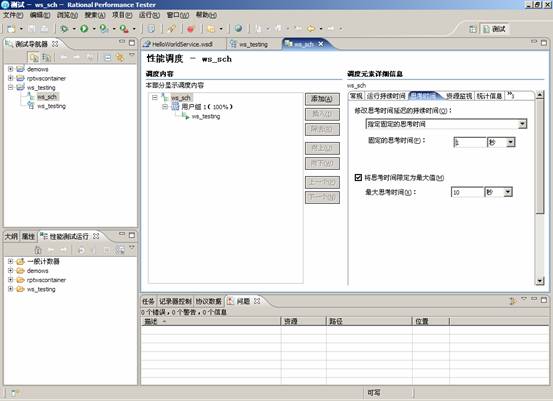This screenshot has width=553, height=401.
Task: Select the 运行持续时间 detail tab
Action: coord(386,96)
